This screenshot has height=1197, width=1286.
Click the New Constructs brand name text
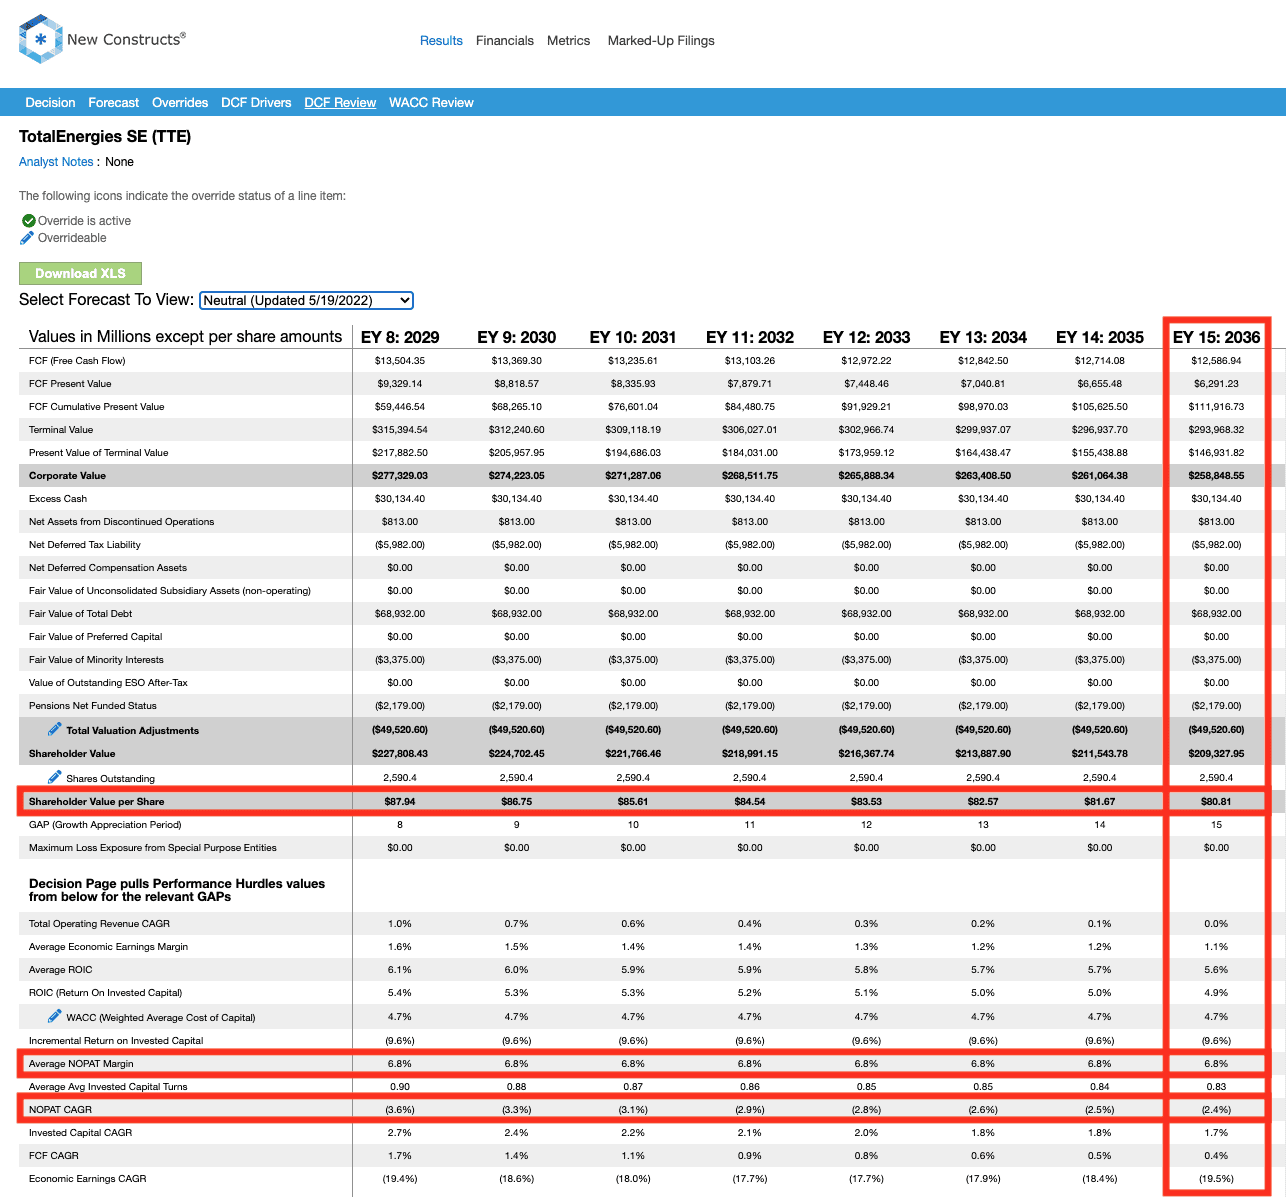(x=126, y=40)
